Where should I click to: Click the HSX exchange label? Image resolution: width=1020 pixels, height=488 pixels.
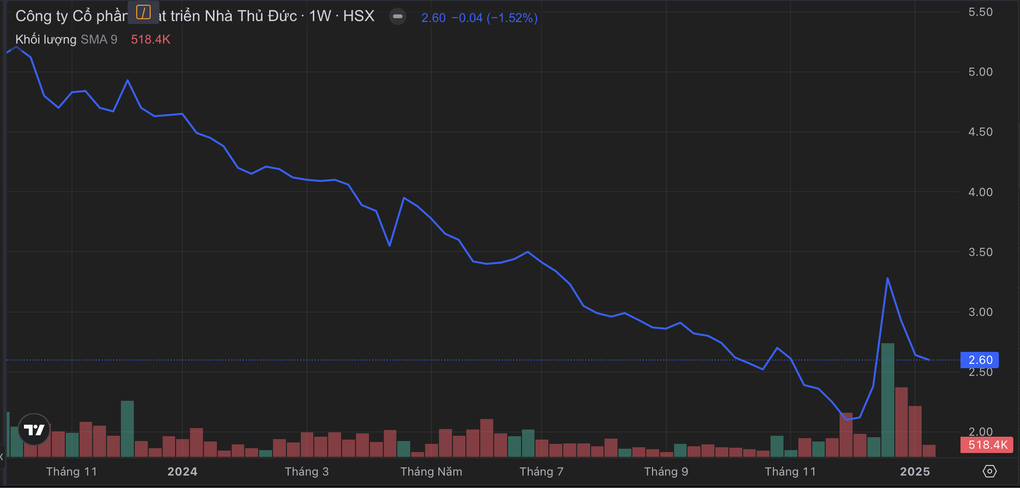pos(358,18)
